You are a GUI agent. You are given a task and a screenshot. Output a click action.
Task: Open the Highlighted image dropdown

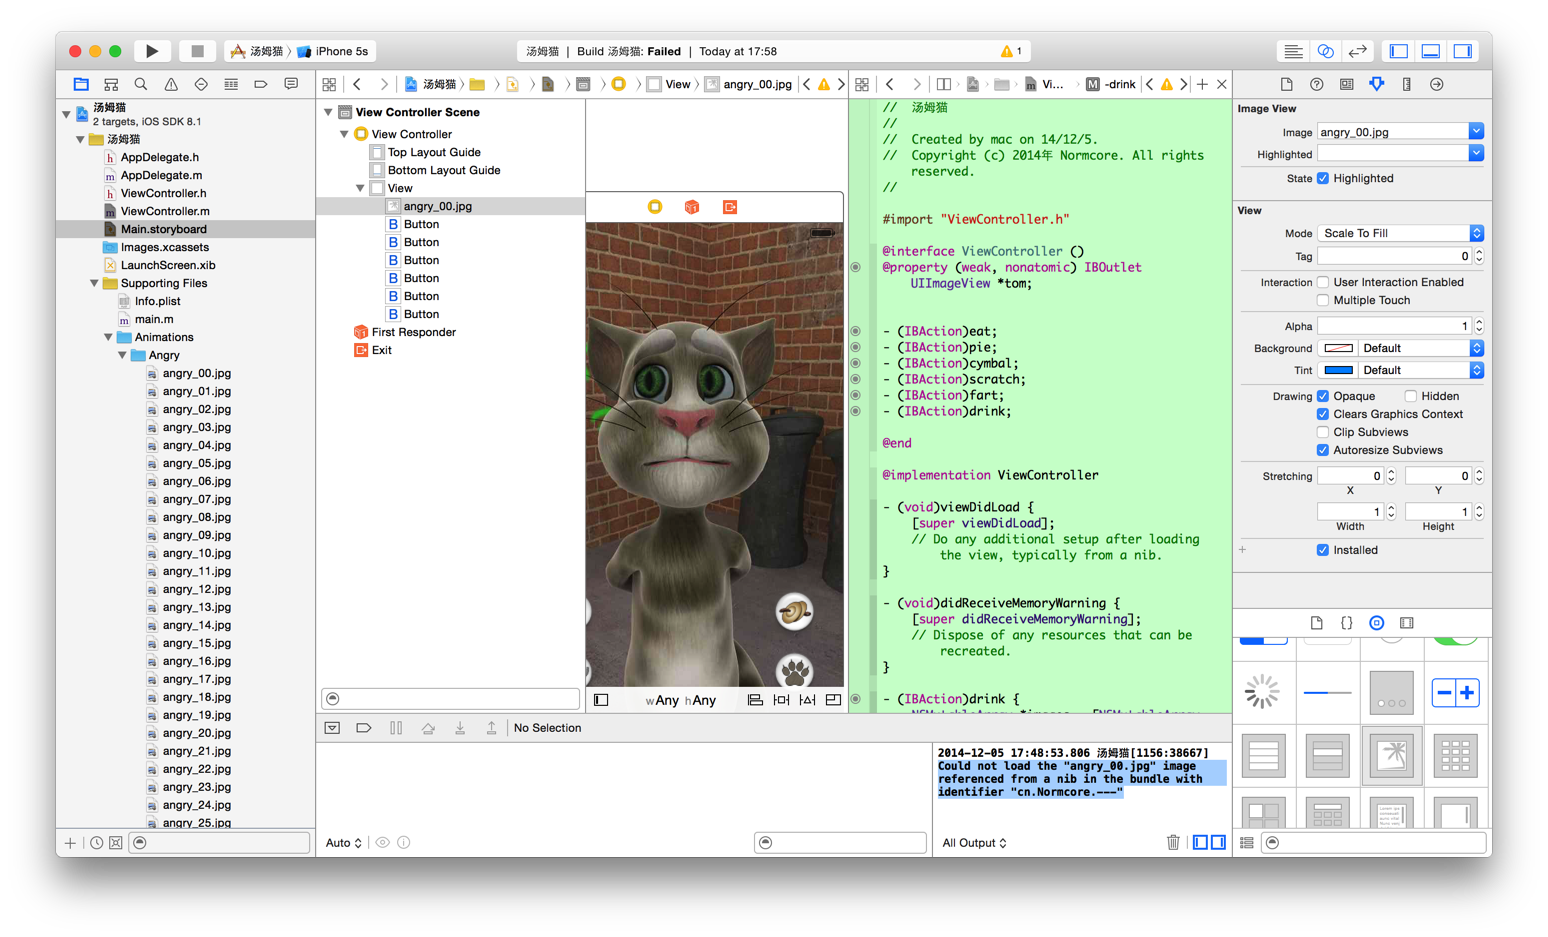[x=1476, y=154]
